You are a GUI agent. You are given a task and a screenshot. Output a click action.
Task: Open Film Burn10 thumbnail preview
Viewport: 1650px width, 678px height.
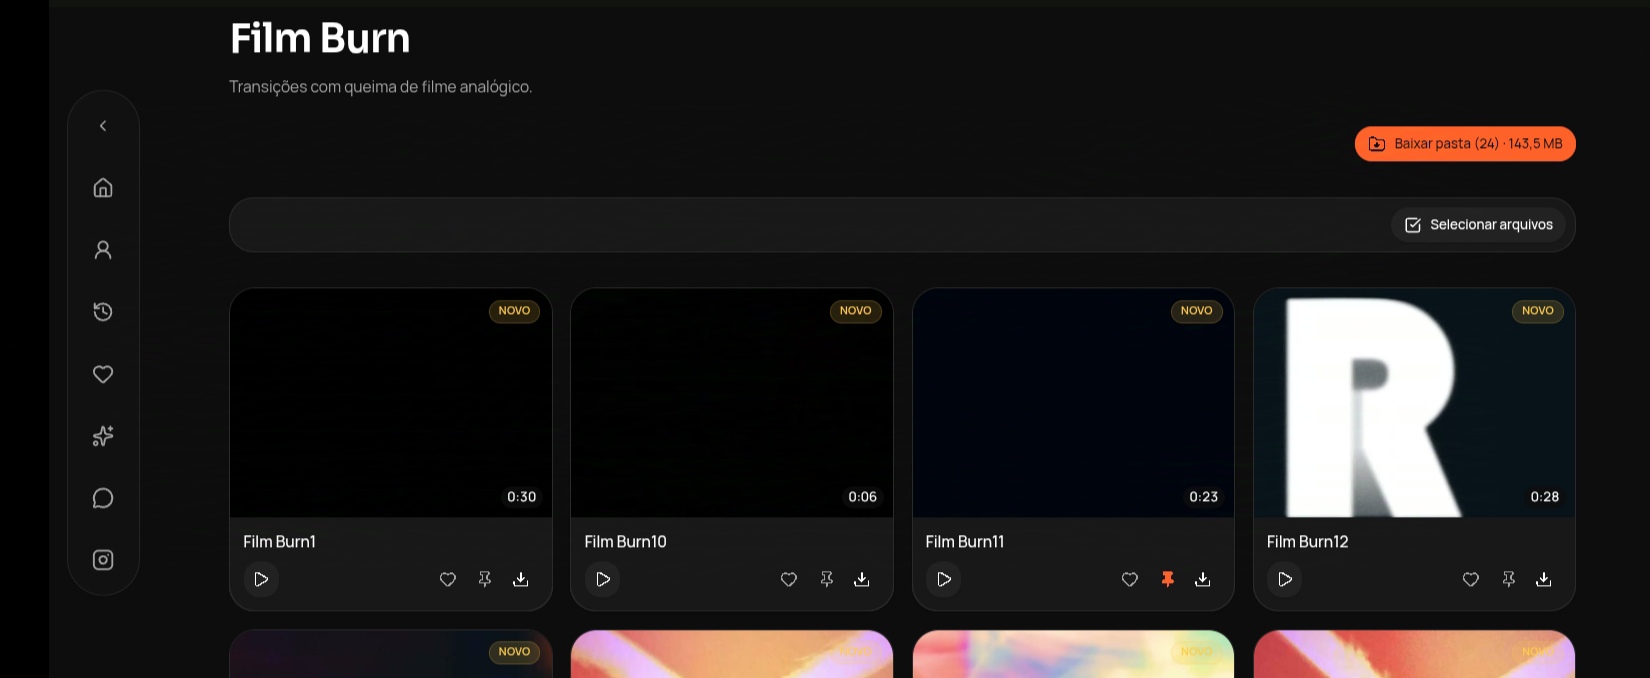tap(732, 403)
